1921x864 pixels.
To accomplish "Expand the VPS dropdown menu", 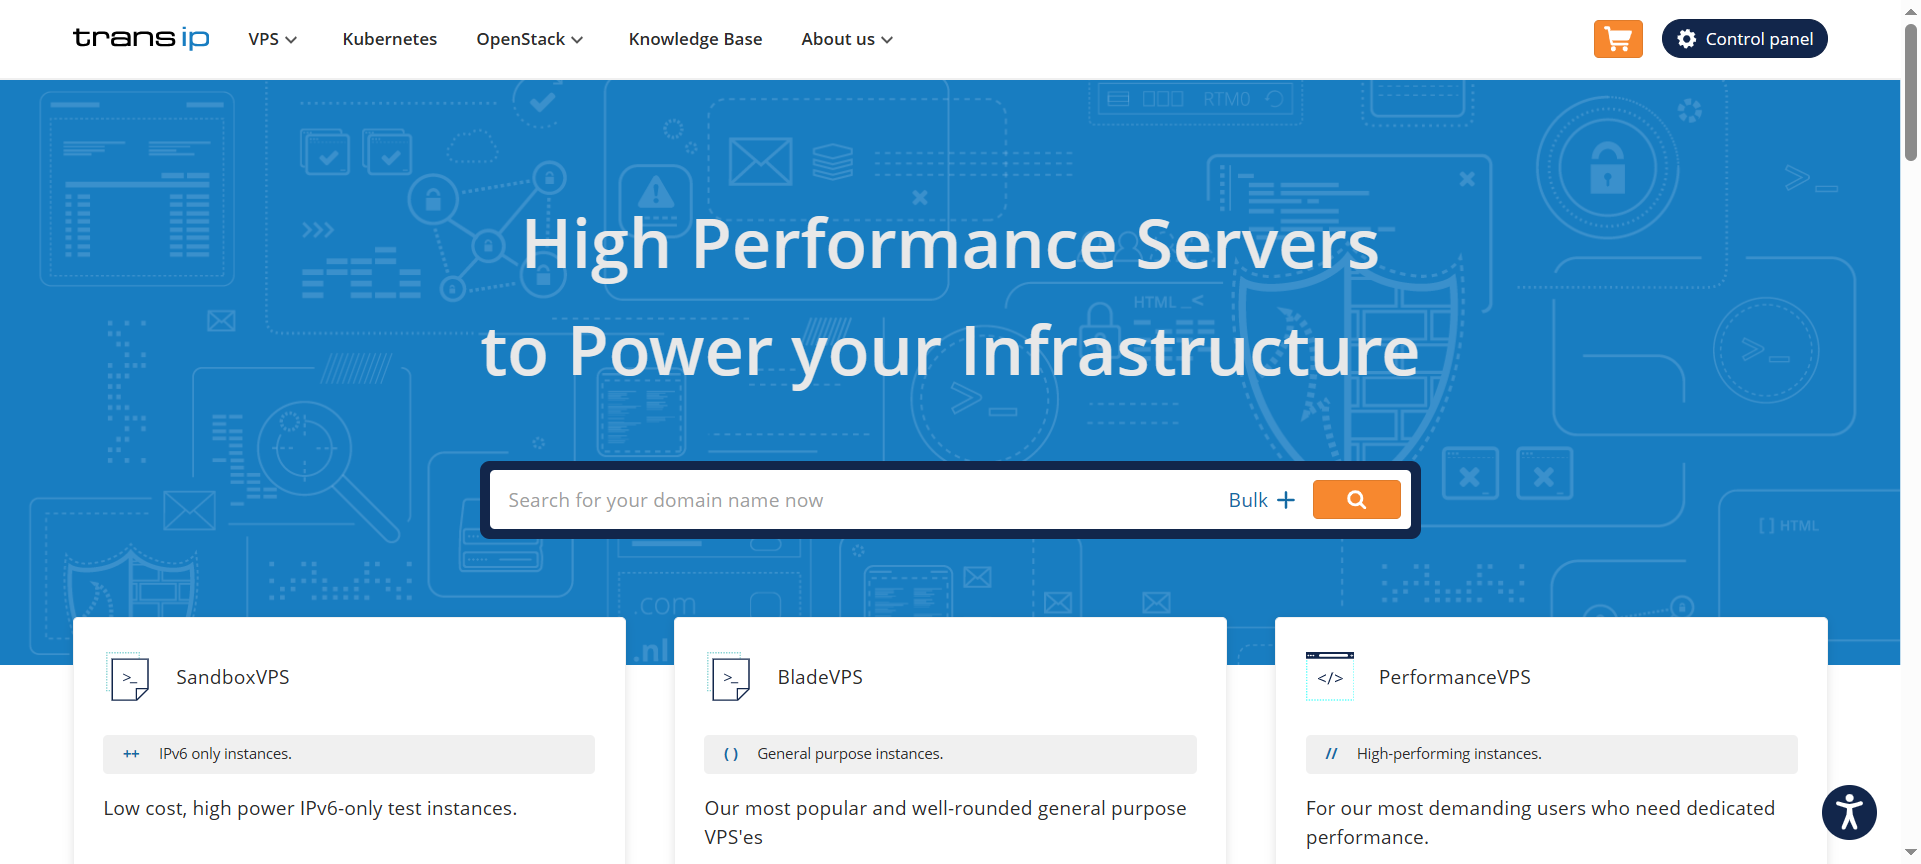I will coord(272,39).
